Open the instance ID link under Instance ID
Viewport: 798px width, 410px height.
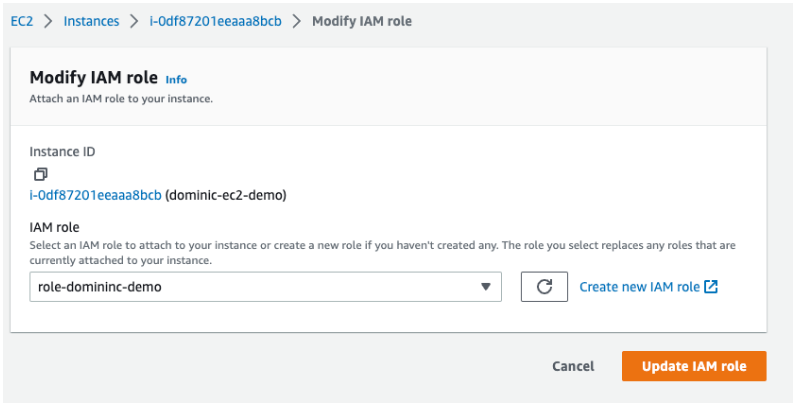95,195
